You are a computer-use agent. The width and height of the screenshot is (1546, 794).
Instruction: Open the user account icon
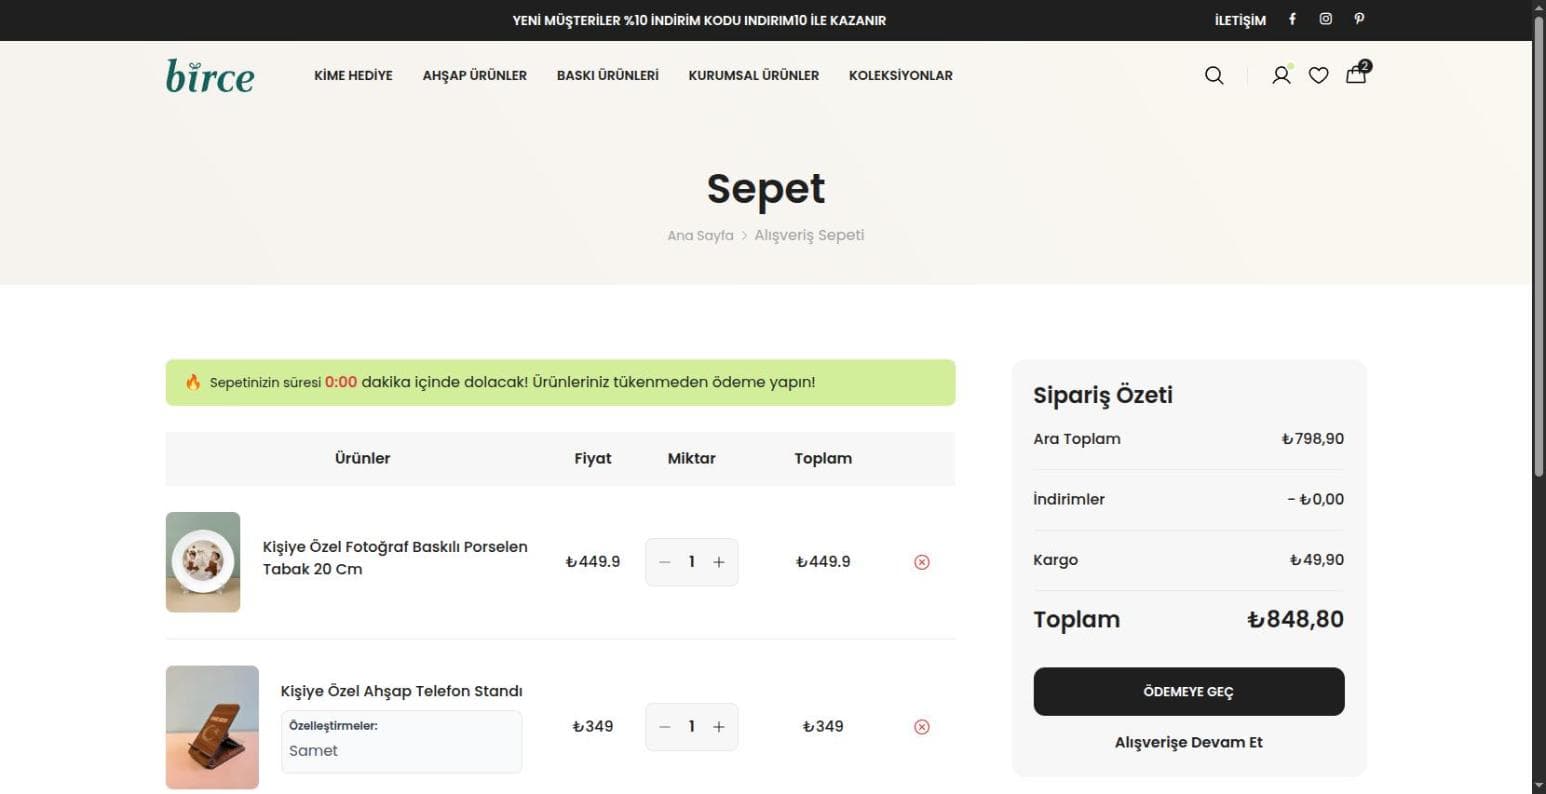point(1281,75)
